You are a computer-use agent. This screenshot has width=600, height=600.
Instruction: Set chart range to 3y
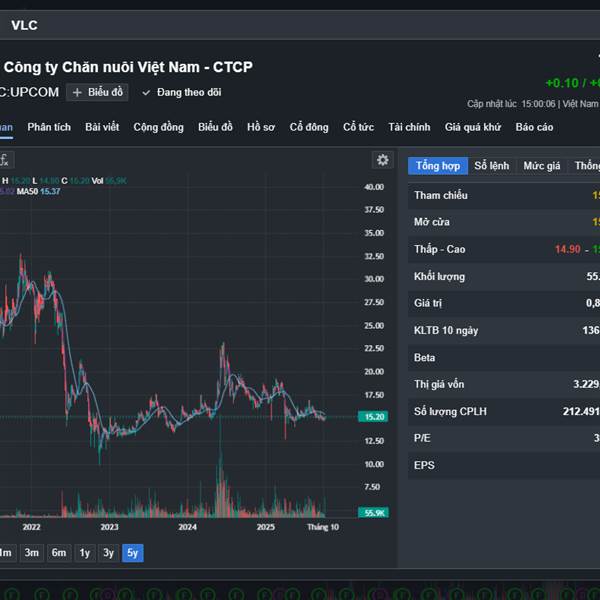pos(109,553)
